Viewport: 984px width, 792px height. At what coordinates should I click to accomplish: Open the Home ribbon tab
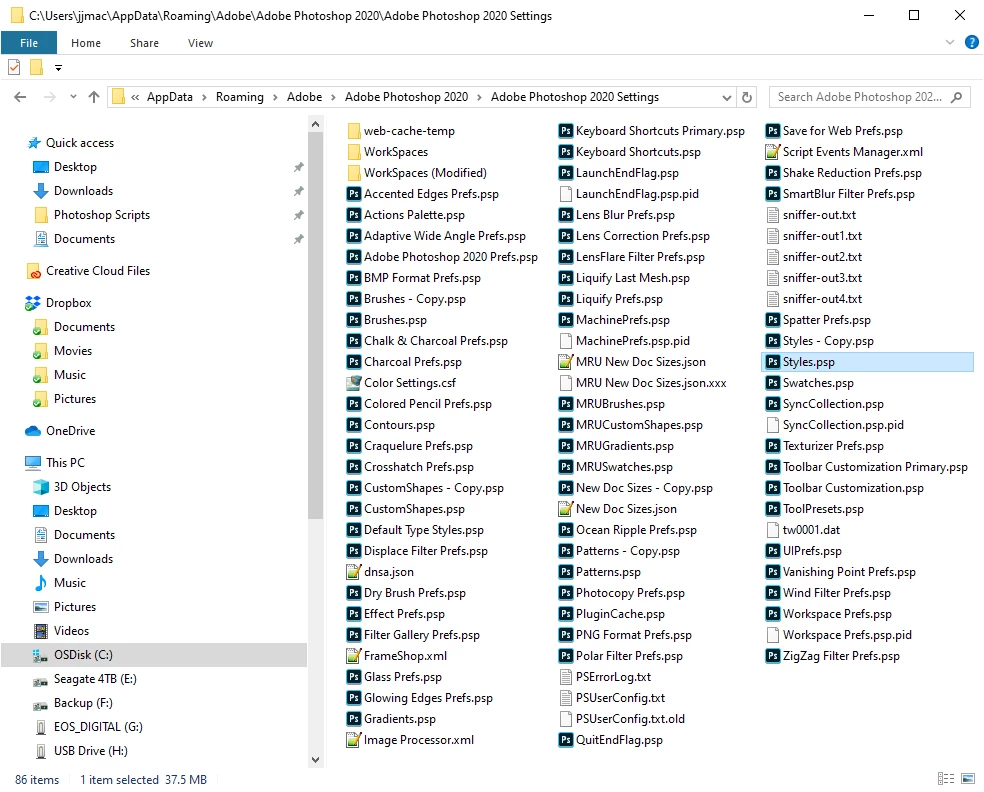tap(86, 43)
